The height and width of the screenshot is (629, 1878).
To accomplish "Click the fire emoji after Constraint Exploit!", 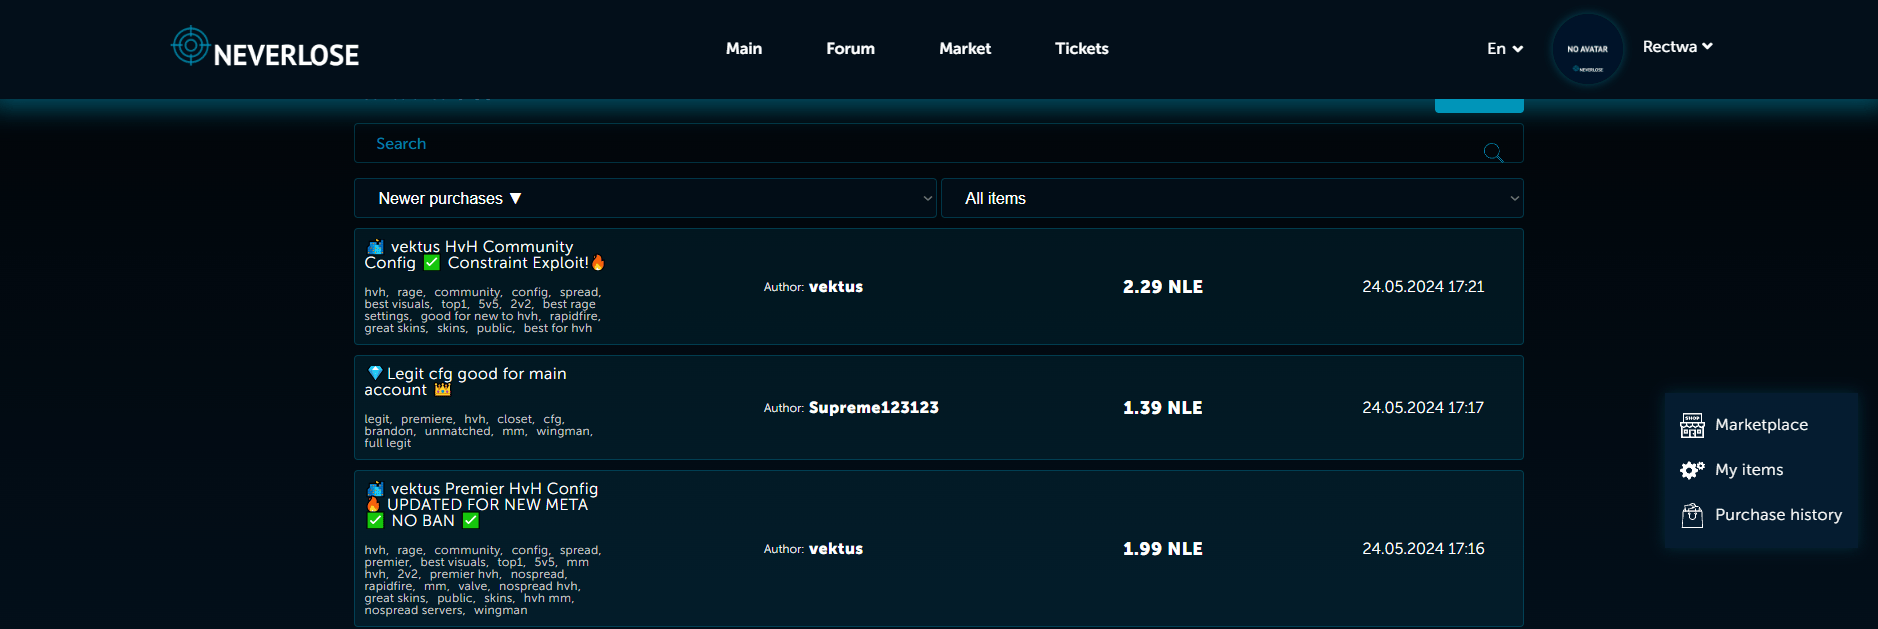I will point(598,263).
